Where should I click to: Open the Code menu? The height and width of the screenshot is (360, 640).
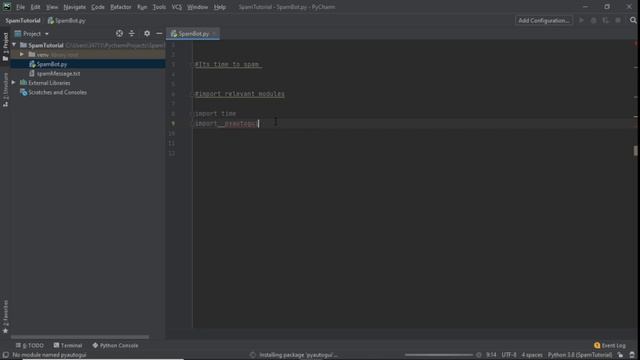[x=98, y=7]
